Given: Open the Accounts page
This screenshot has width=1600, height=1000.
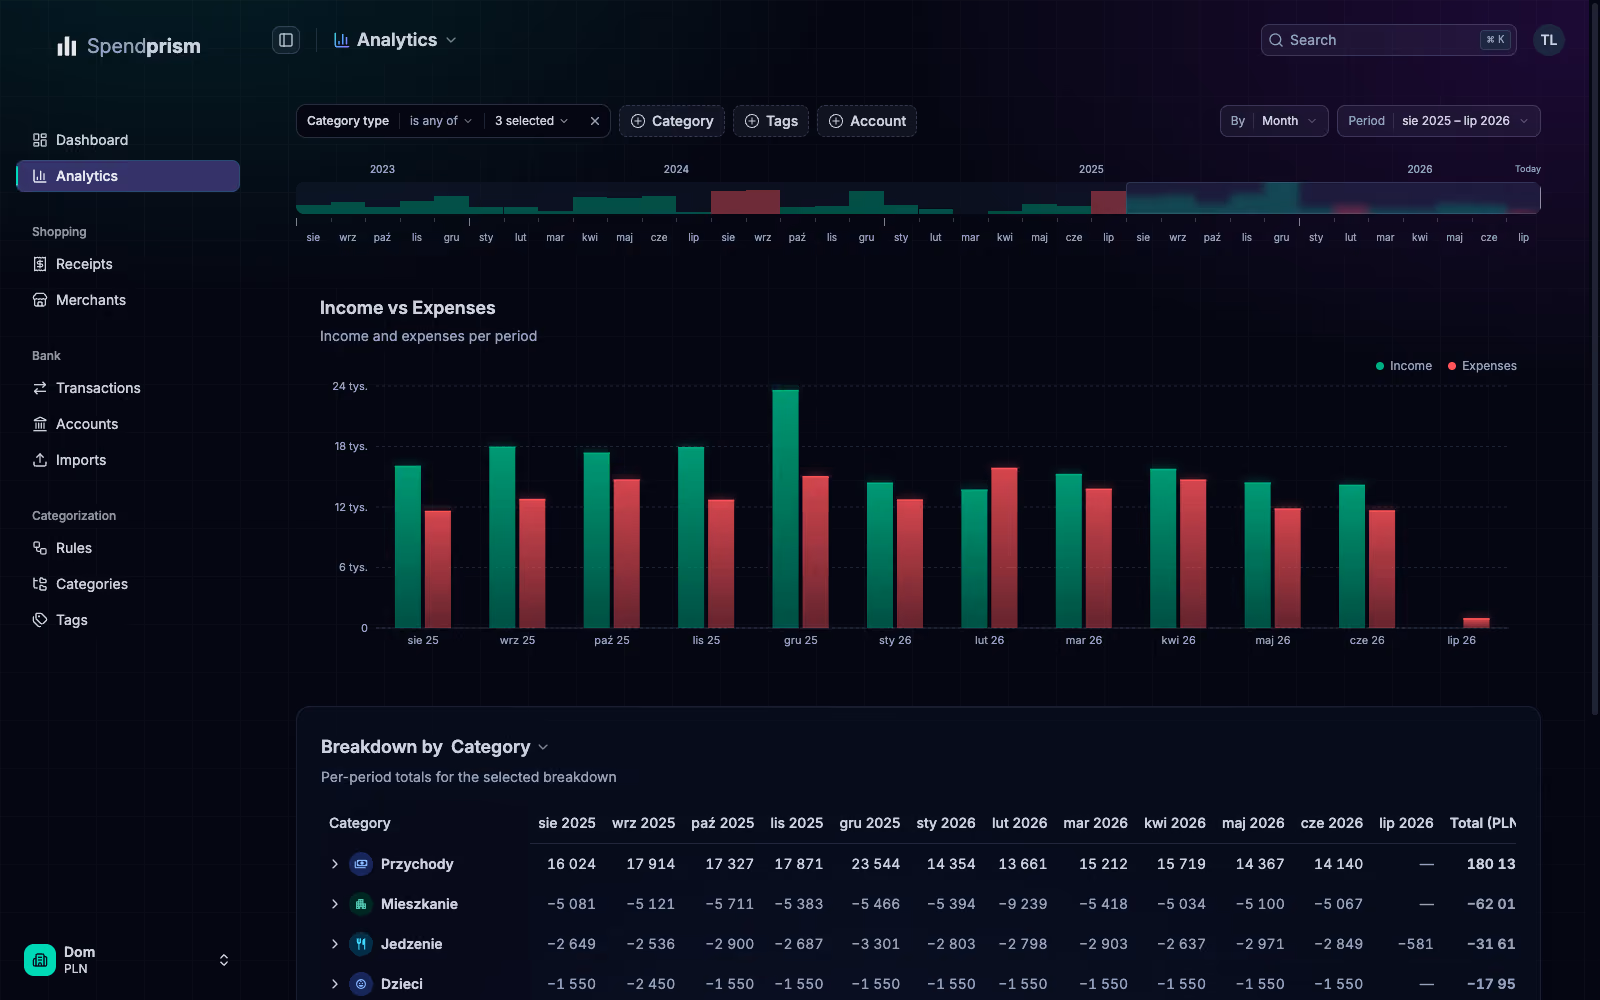Looking at the screenshot, I should pyautogui.click(x=128, y=424).
